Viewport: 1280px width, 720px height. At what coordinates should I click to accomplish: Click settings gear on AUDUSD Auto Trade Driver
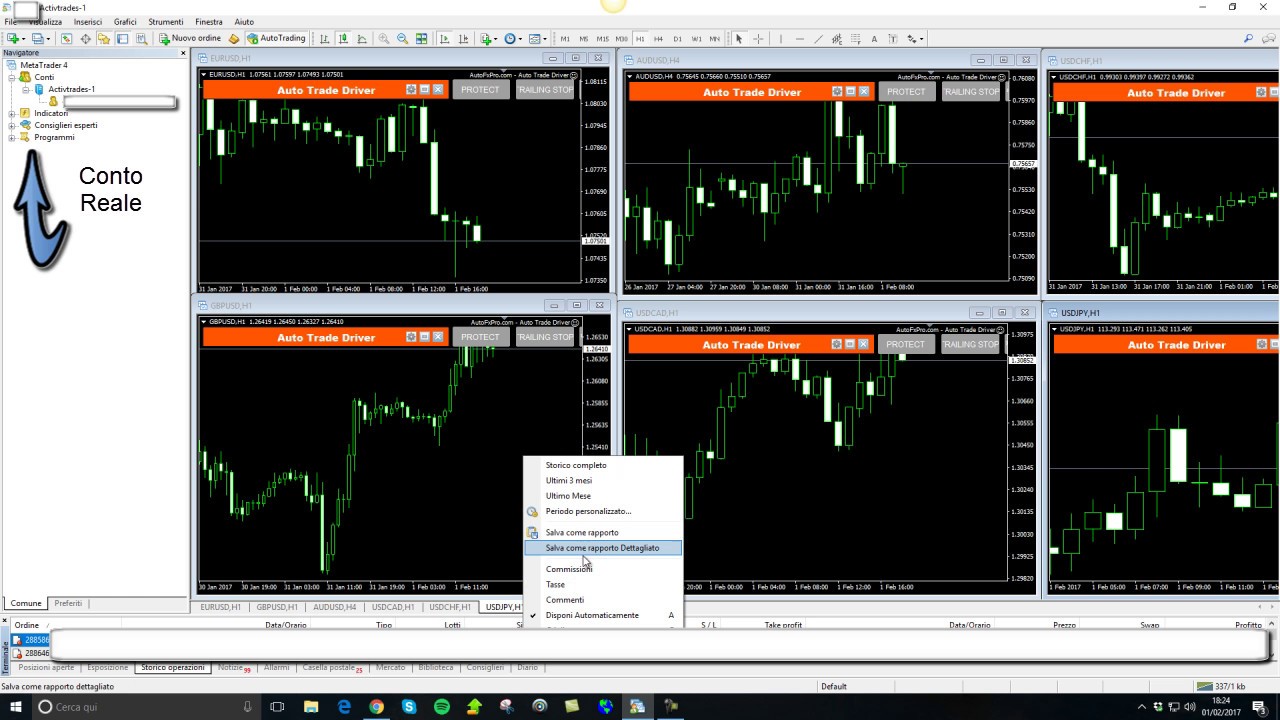838,91
